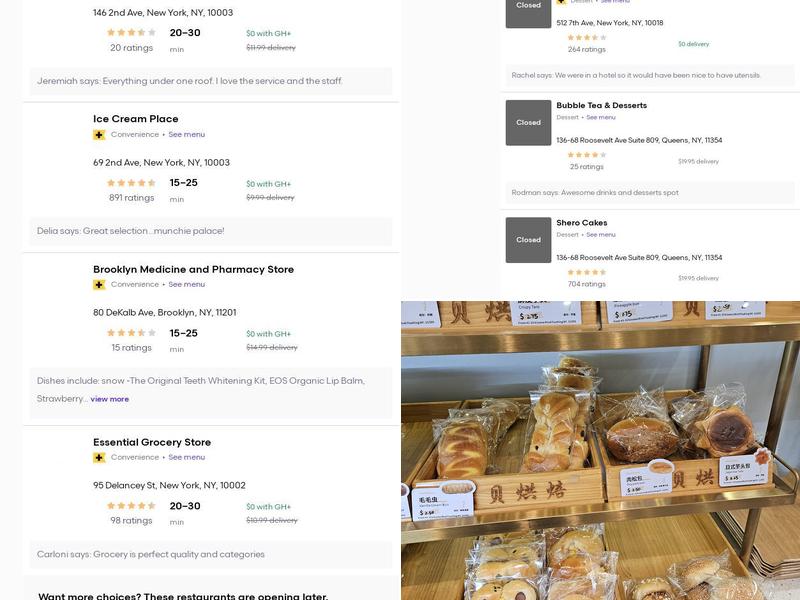Click star rating above 98 ratings
Screen dimensions: 800x600
(131, 506)
